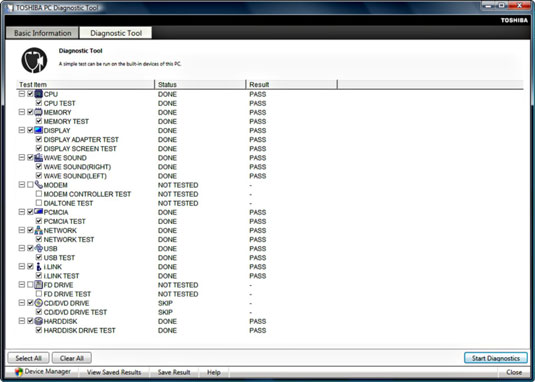
Task: Click the DISPLAY monitor icon
Action: 39,130
